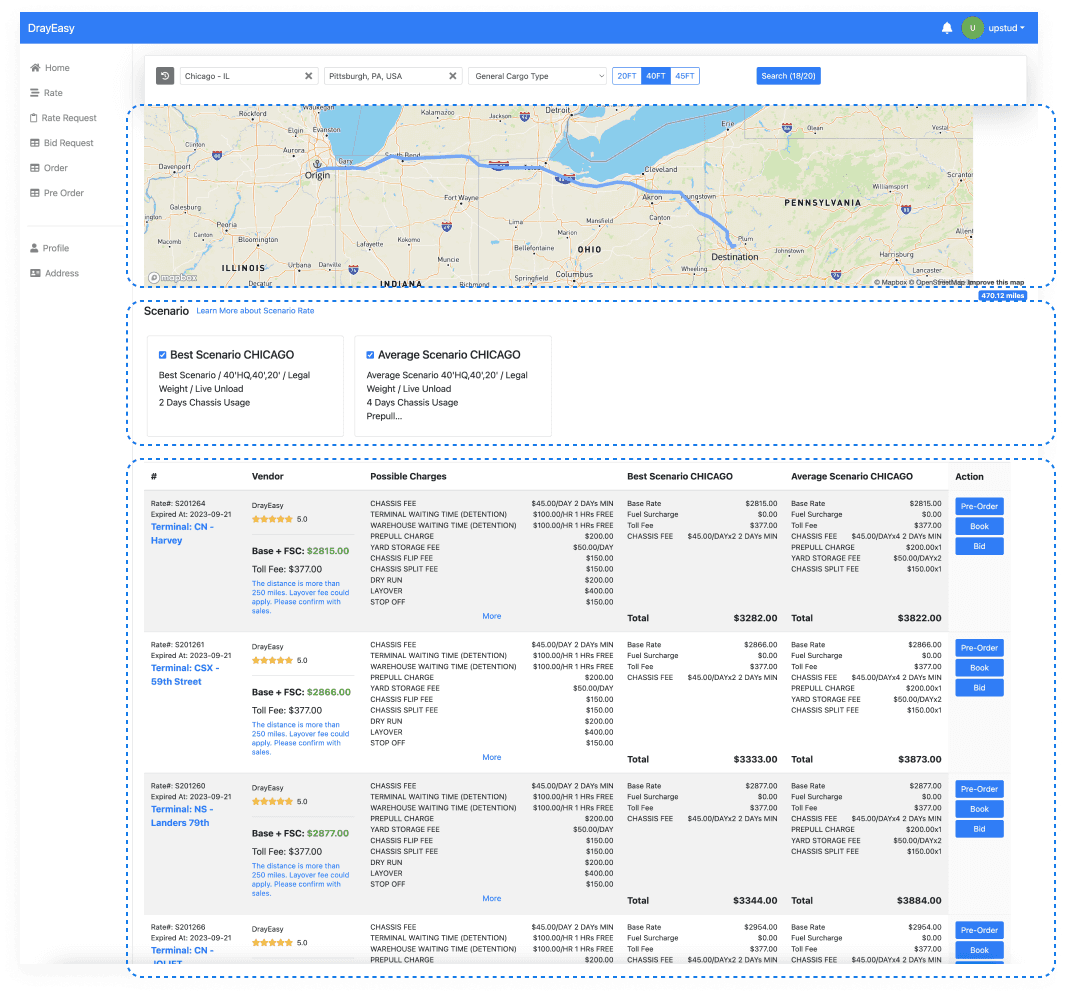1076x1006 pixels.
Task: Clear the Chicago - IL origin field
Action: click(308, 76)
